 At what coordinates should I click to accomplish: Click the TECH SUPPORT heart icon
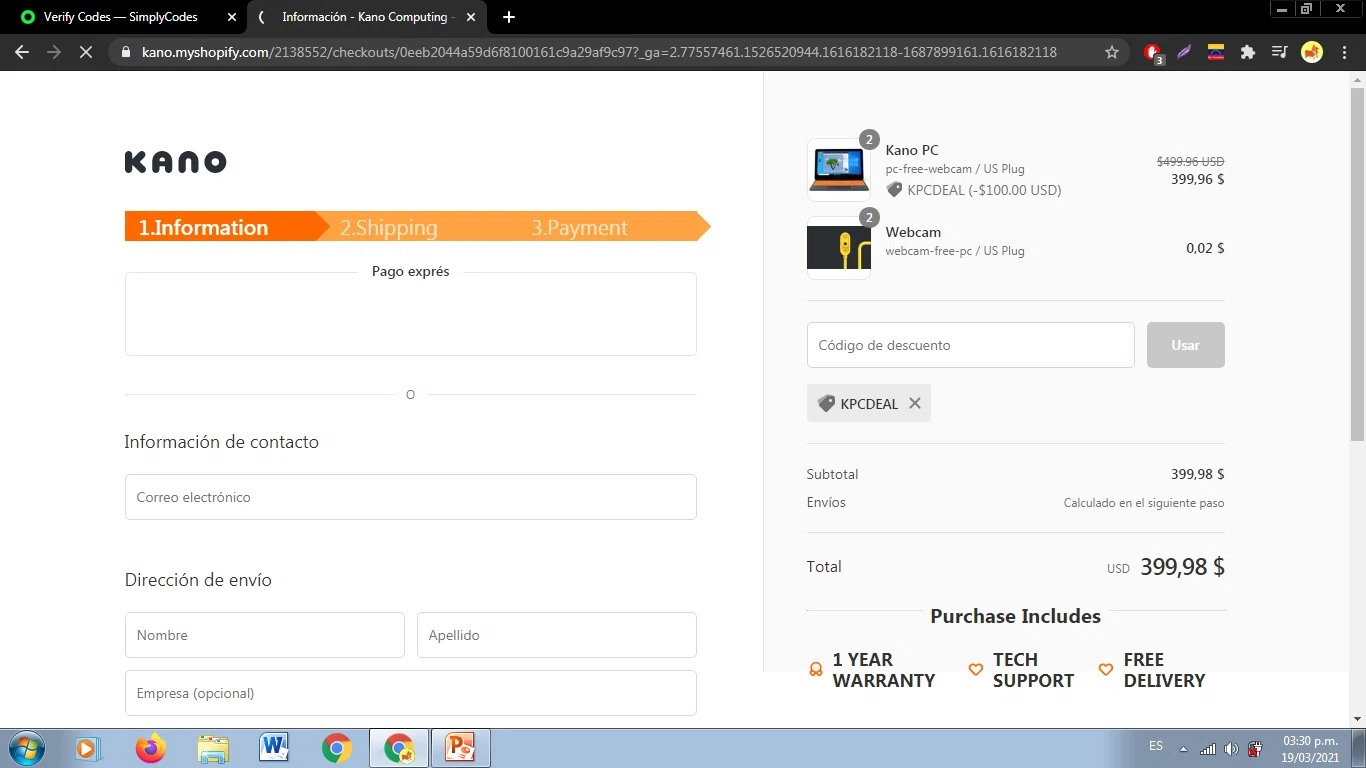point(976,669)
